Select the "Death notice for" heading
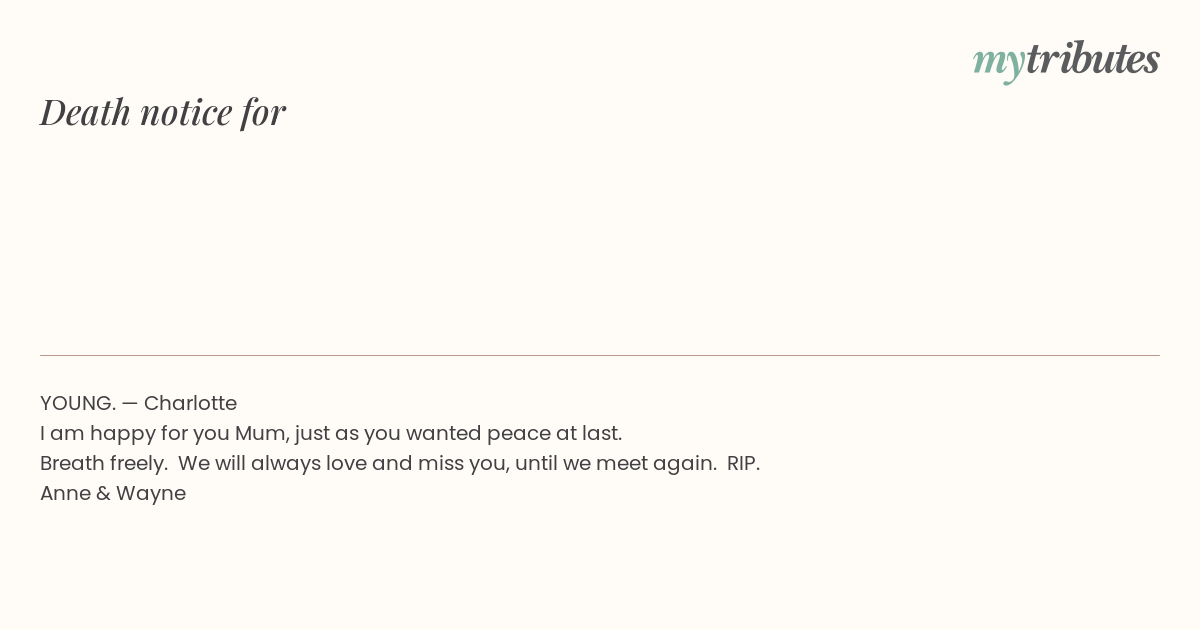The image size is (1200, 630). (x=163, y=112)
